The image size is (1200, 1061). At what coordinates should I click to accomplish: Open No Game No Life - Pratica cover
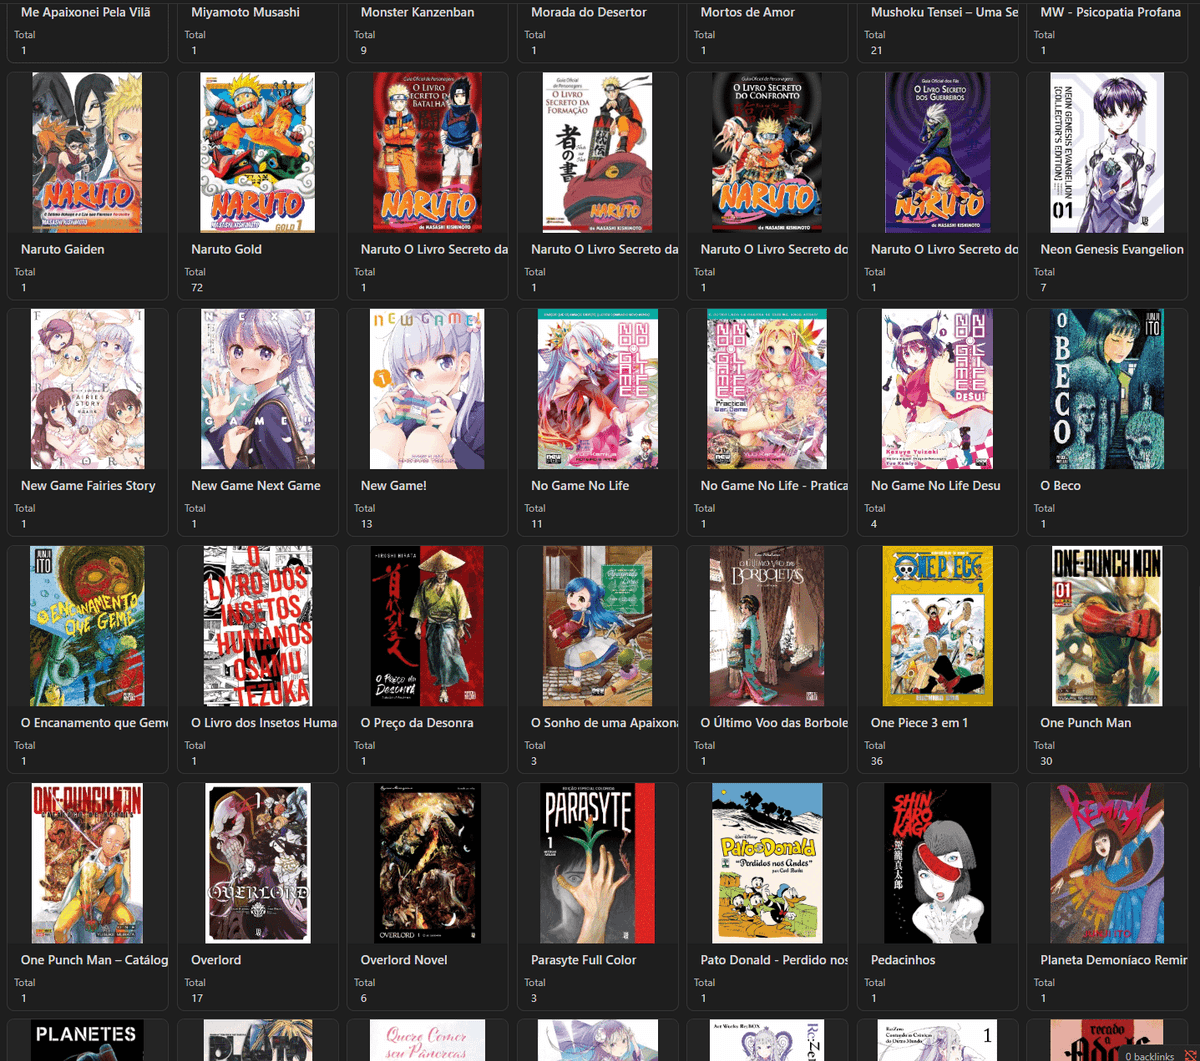point(767,389)
